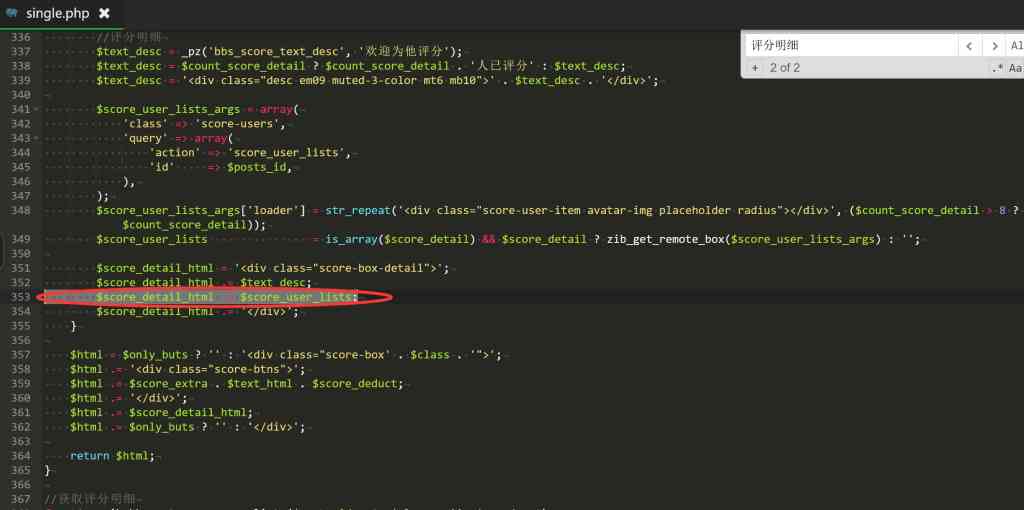The height and width of the screenshot is (510, 1024).
Task: Collapse the query array at line 343
Action: [x=37, y=138]
